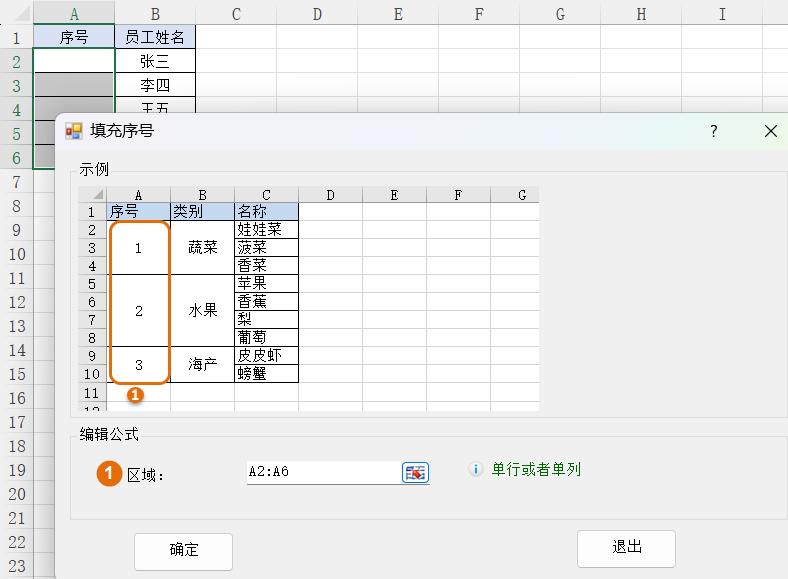Click the range selector icon beside A2:A6

point(415,473)
